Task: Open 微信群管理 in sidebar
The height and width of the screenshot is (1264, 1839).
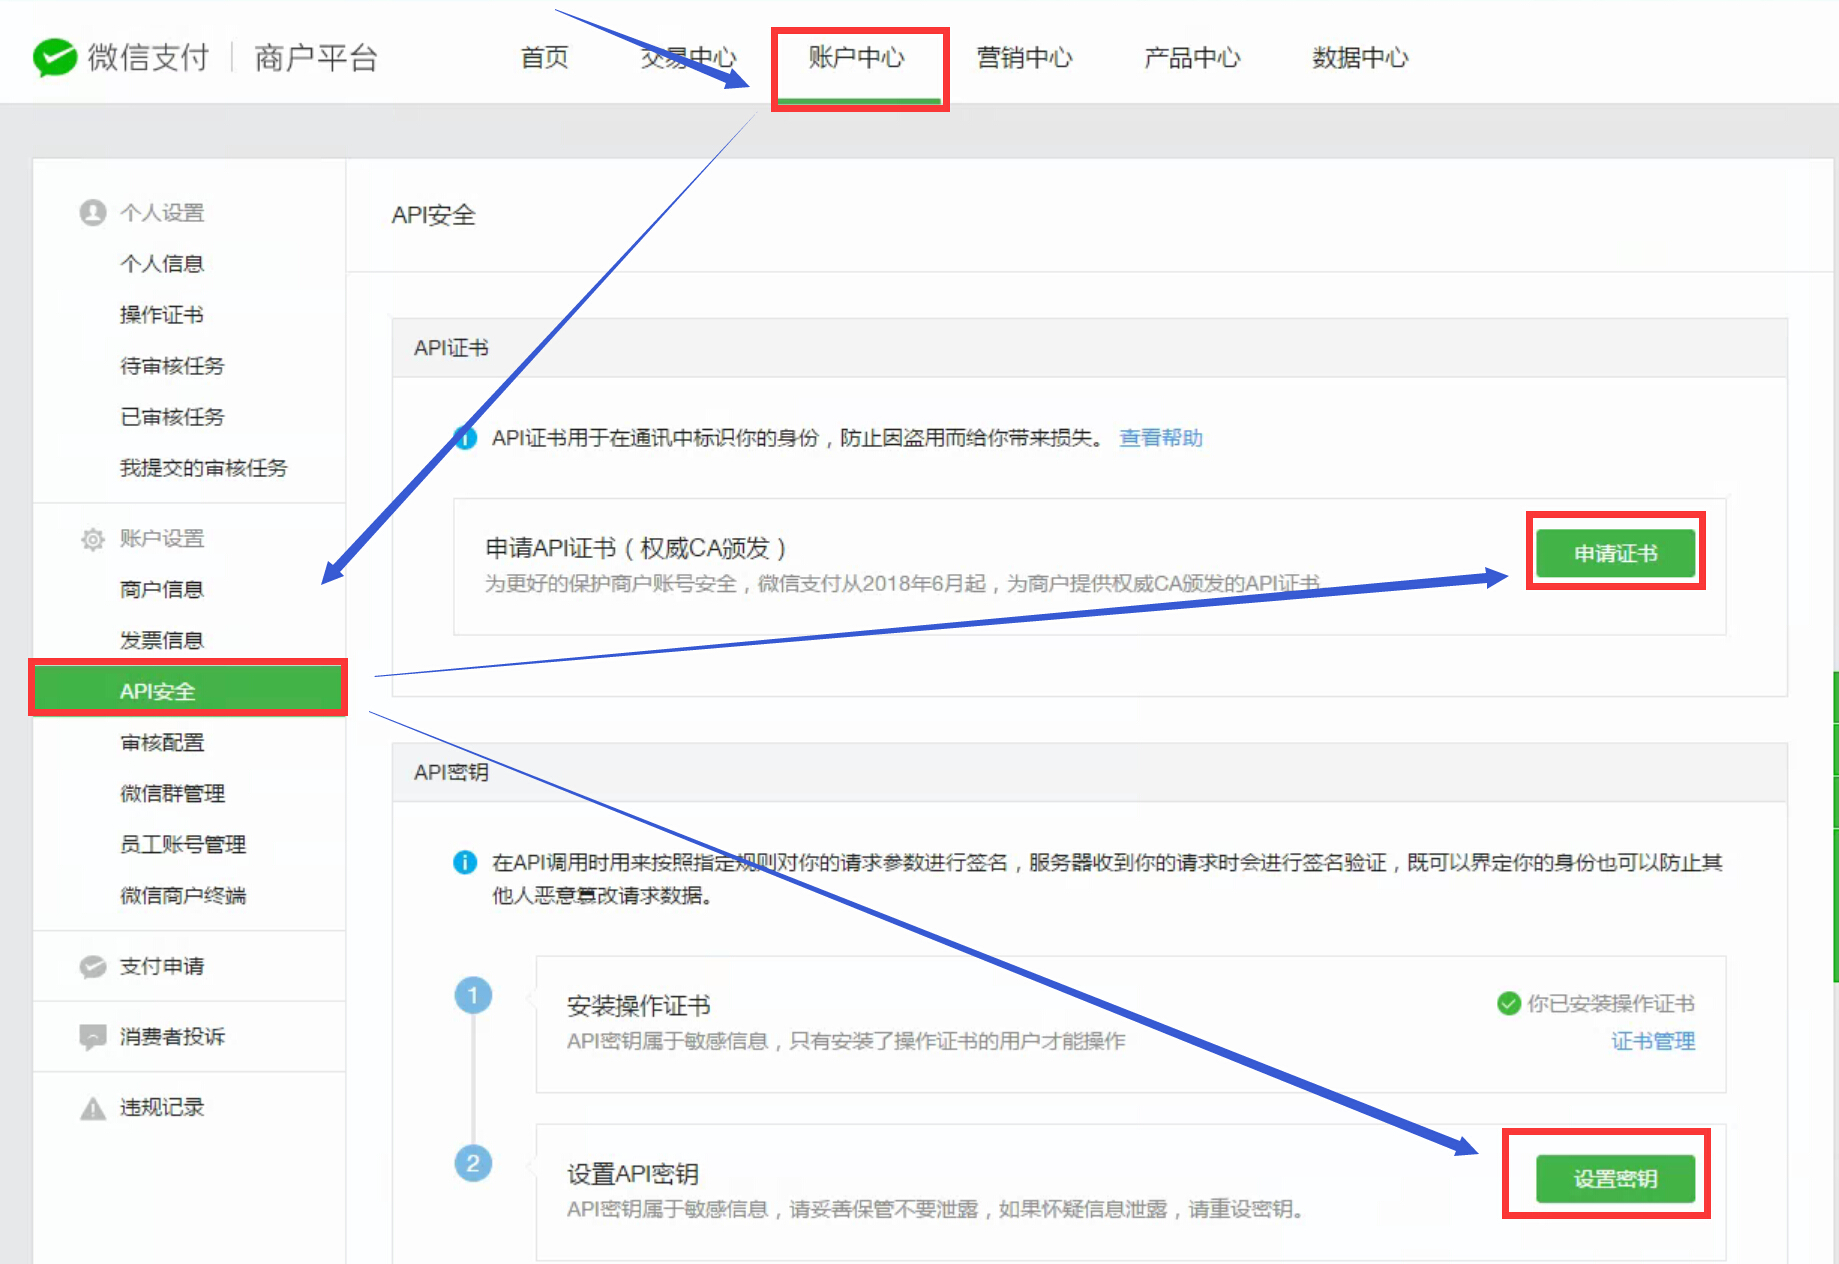Action: pos(172,794)
